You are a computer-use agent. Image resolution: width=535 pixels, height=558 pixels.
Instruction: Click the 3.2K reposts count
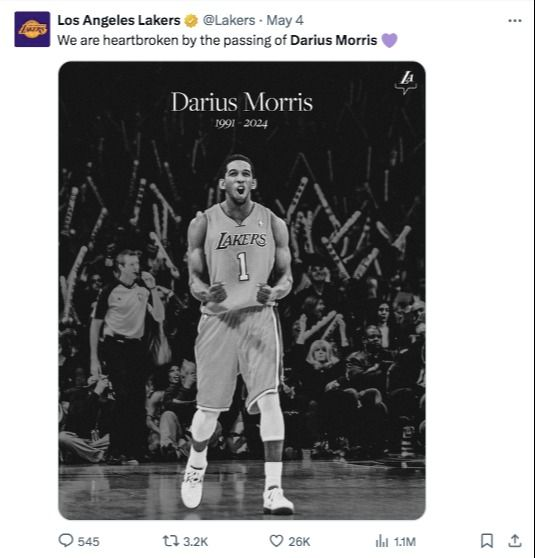[x=195, y=542]
